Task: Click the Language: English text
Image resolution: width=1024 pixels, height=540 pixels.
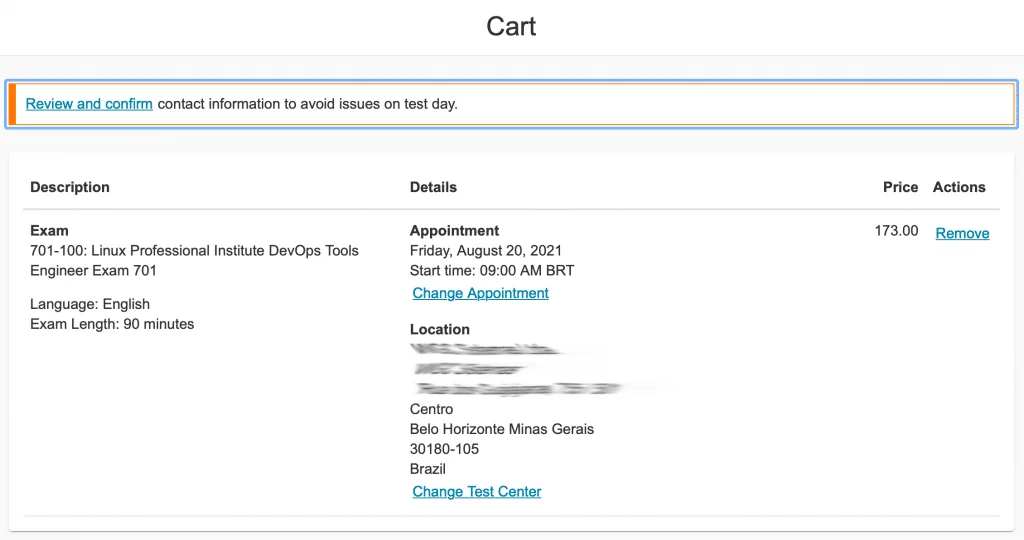Action: click(x=90, y=304)
